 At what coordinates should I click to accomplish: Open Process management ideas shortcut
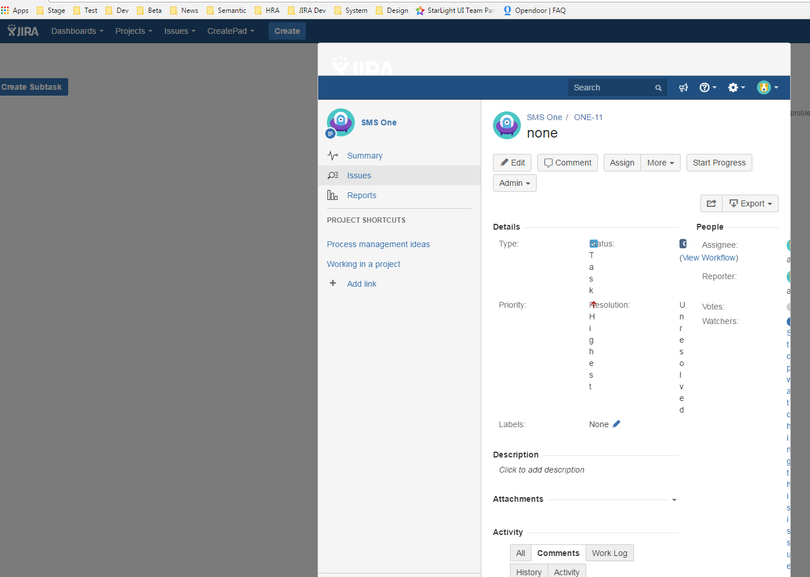pos(378,244)
